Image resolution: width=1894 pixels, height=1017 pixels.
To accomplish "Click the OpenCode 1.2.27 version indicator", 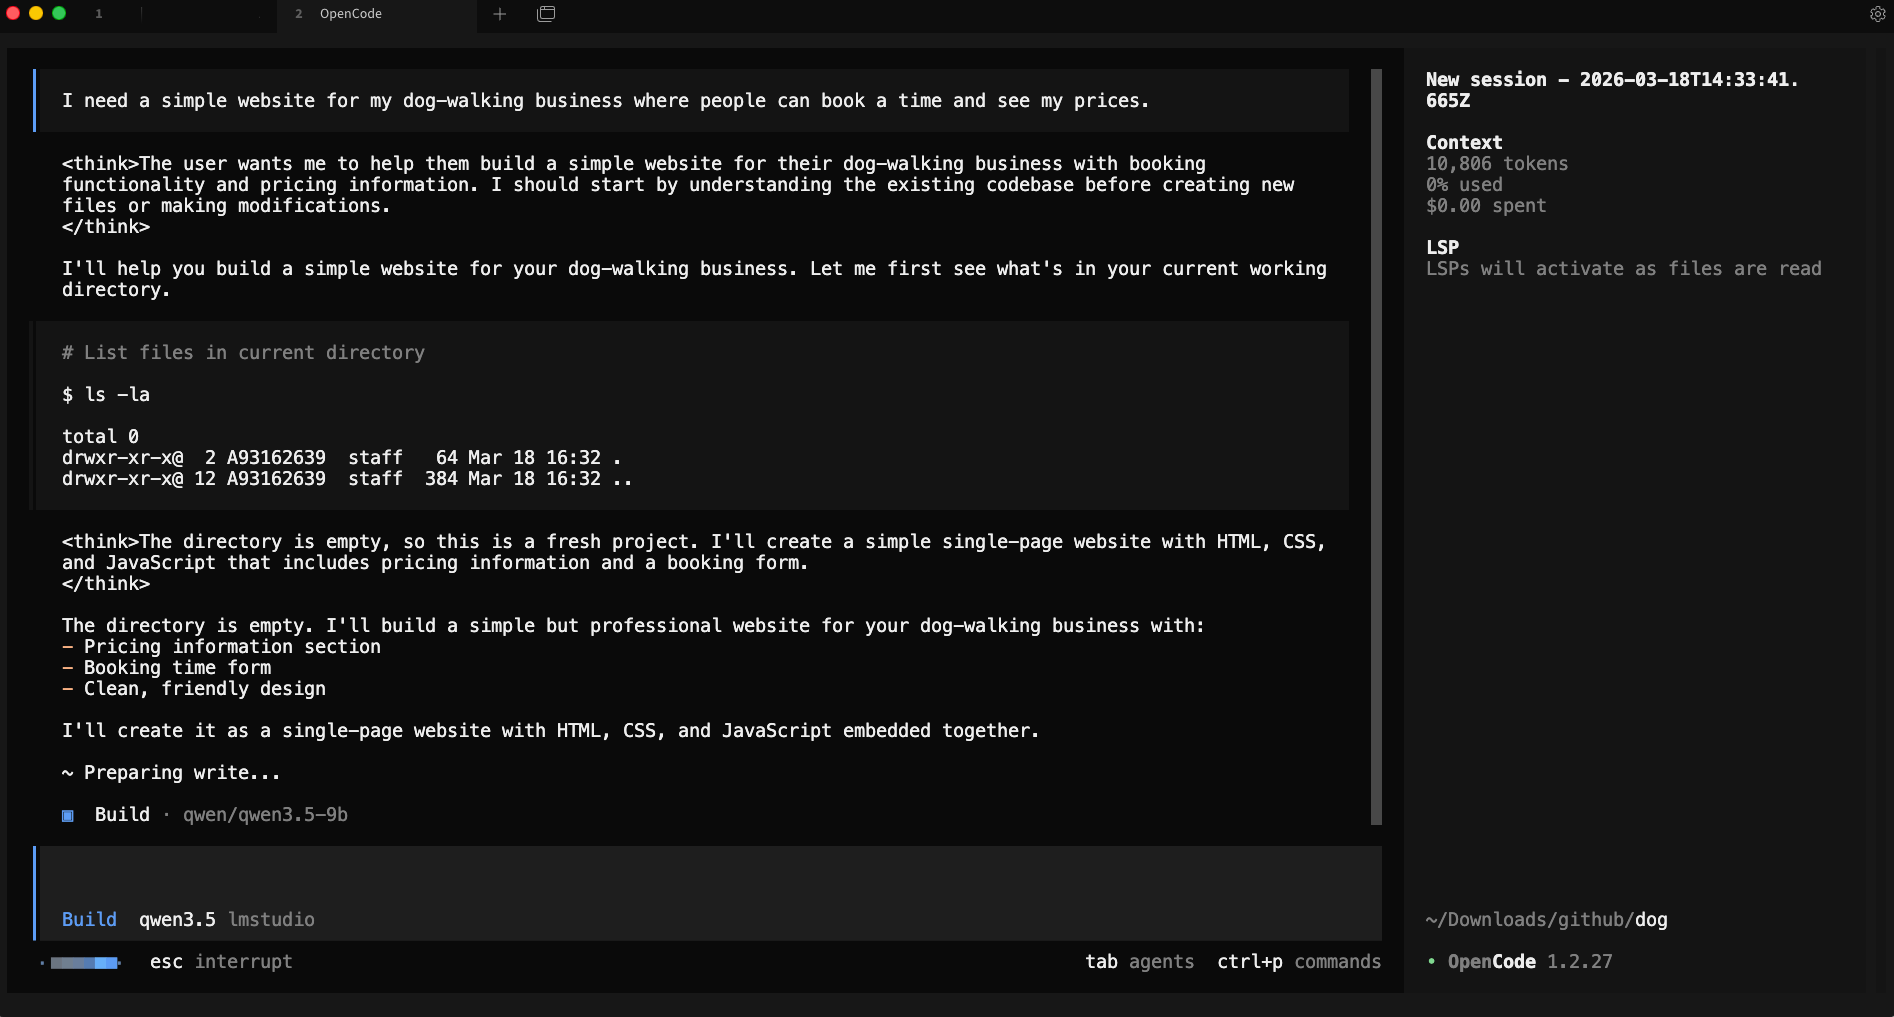I will coord(1522,961).
